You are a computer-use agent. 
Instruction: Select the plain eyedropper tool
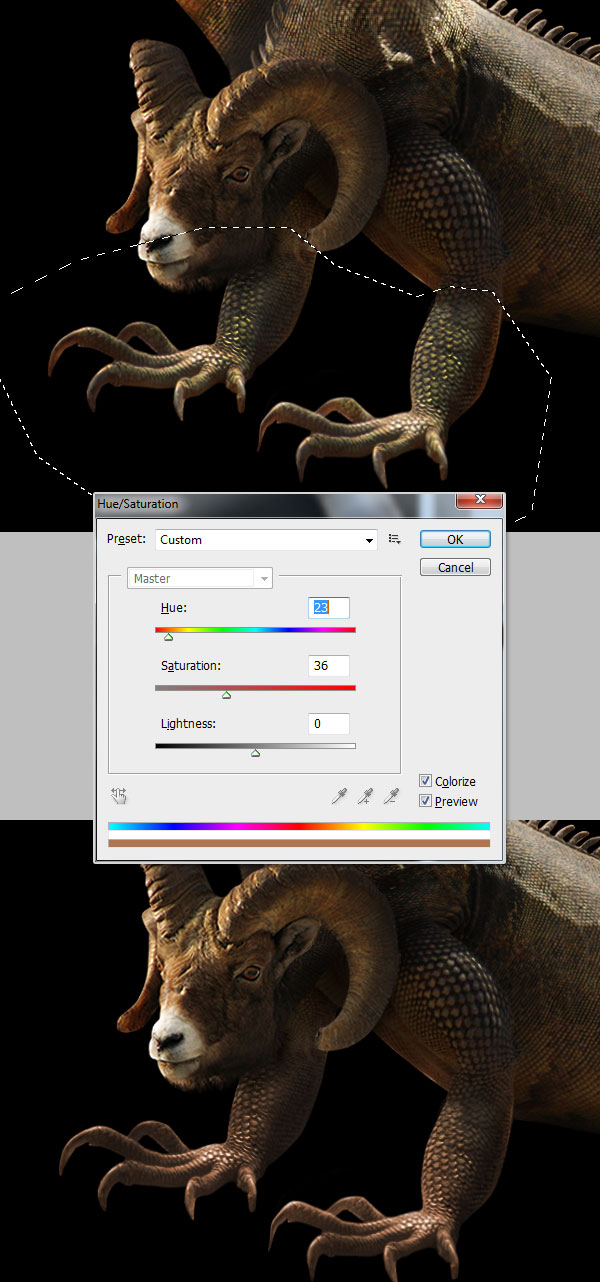[340, 796]
